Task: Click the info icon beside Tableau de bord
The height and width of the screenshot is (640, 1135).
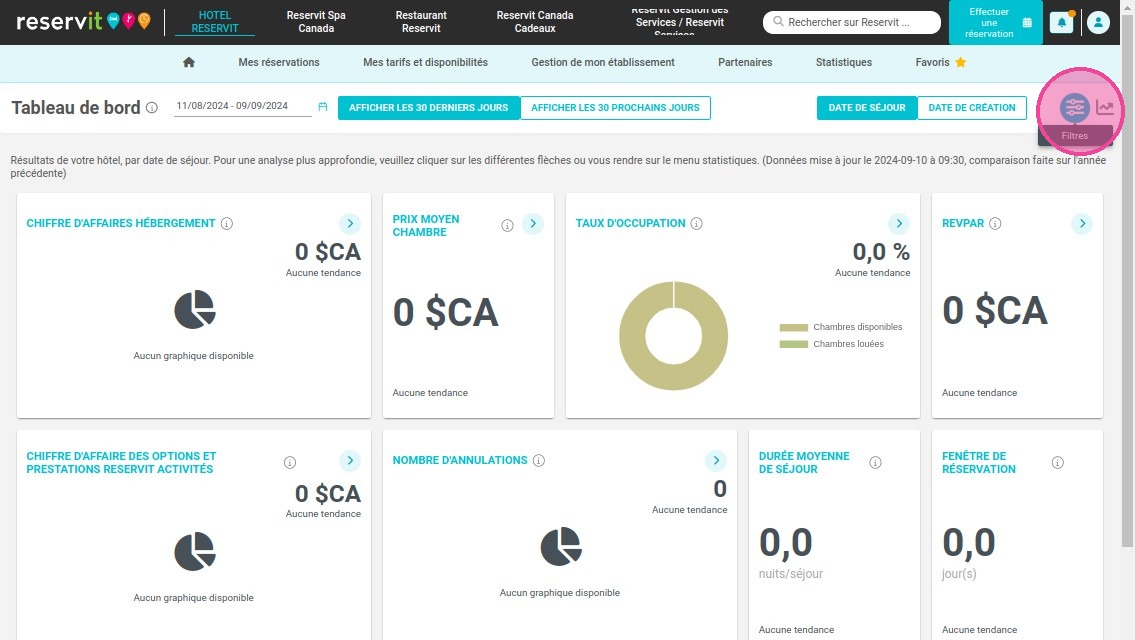Action: [x=152, y=108]
